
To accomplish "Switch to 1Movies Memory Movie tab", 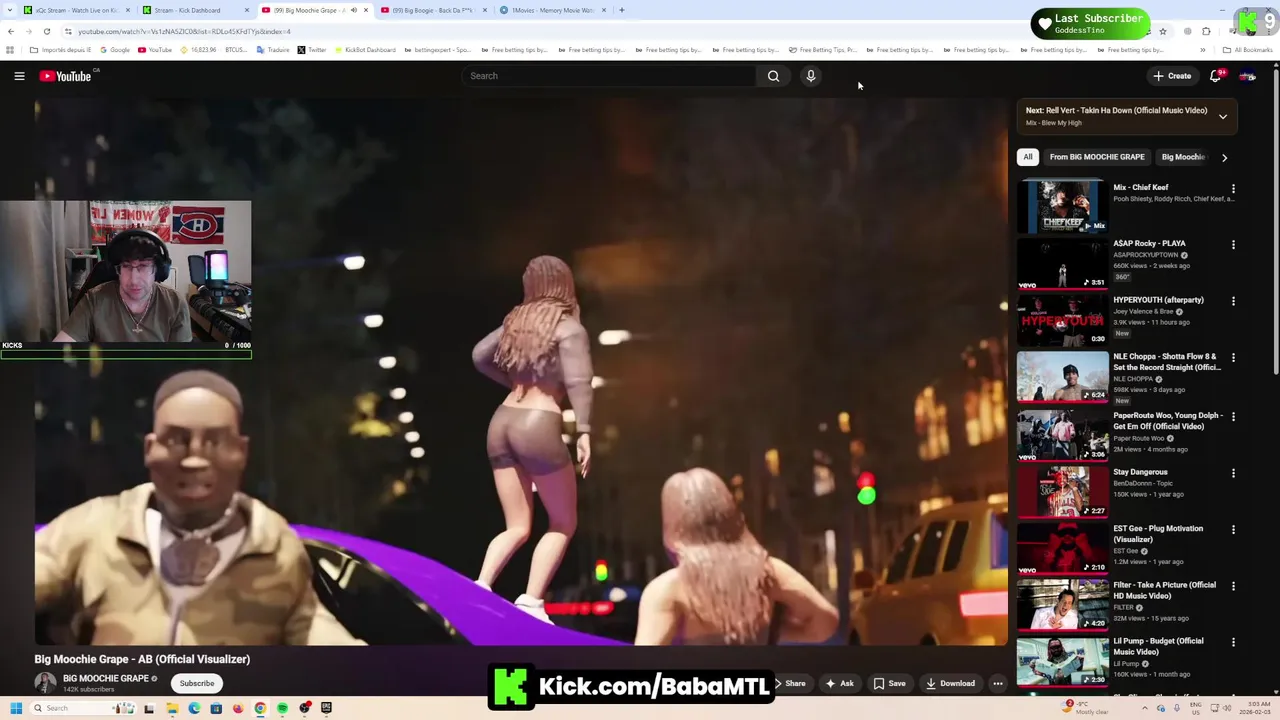I will (552, 10).
